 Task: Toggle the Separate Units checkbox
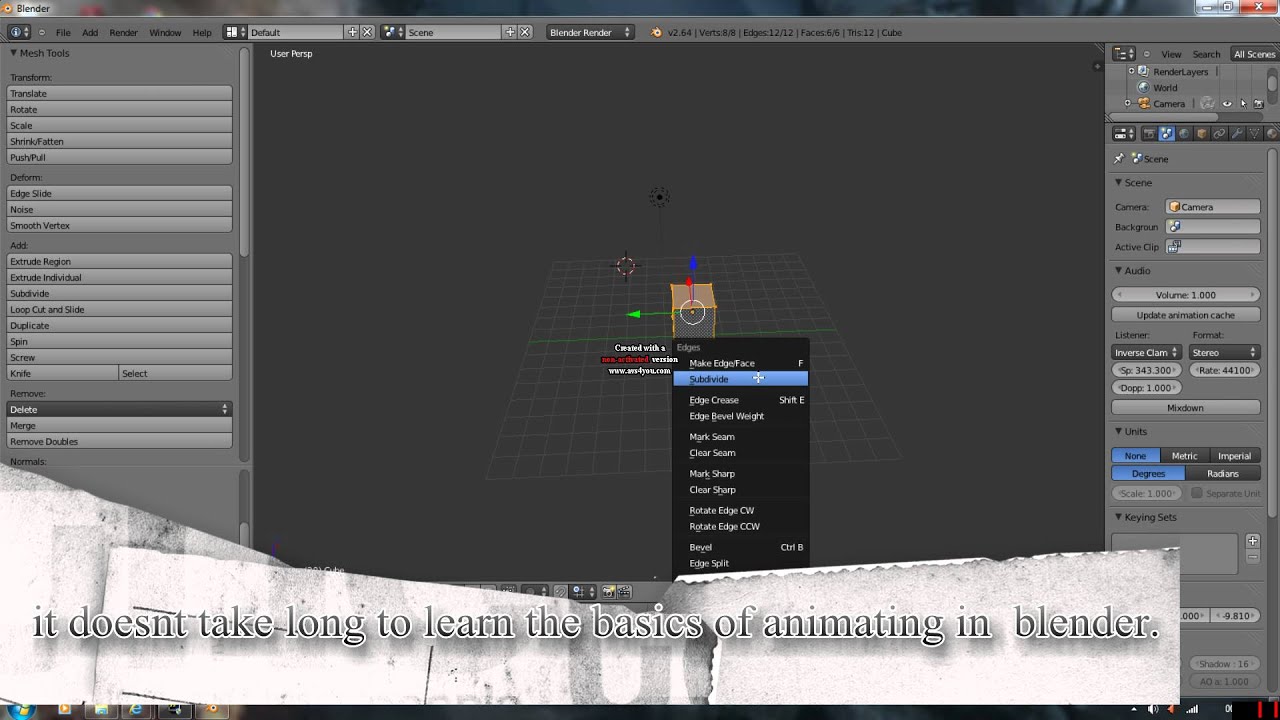[1196, 494]
